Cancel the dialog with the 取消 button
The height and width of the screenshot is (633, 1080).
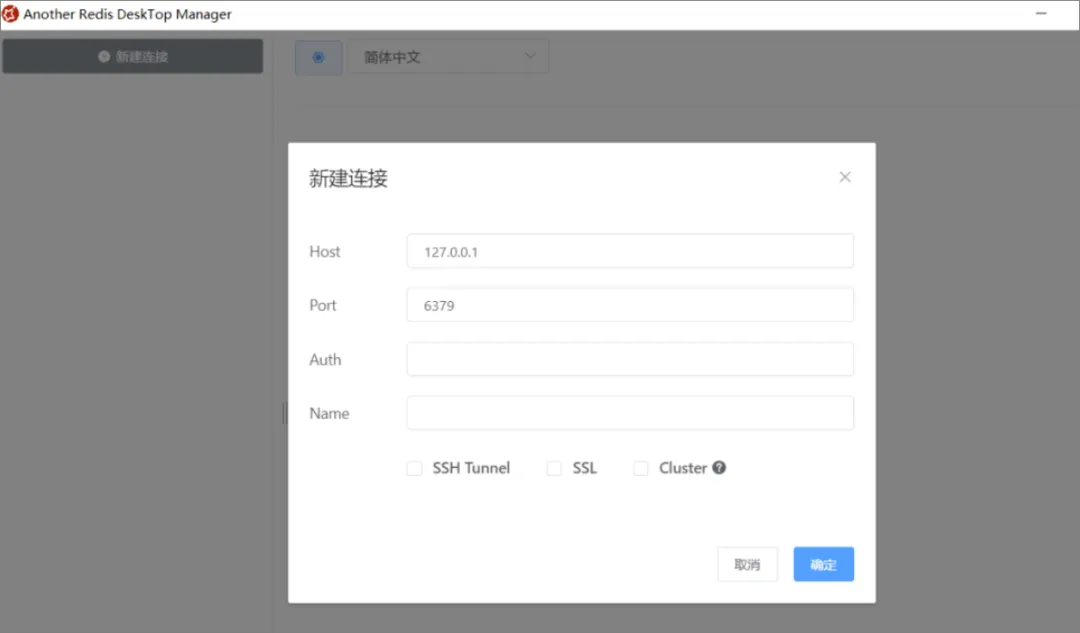(747, 564)
